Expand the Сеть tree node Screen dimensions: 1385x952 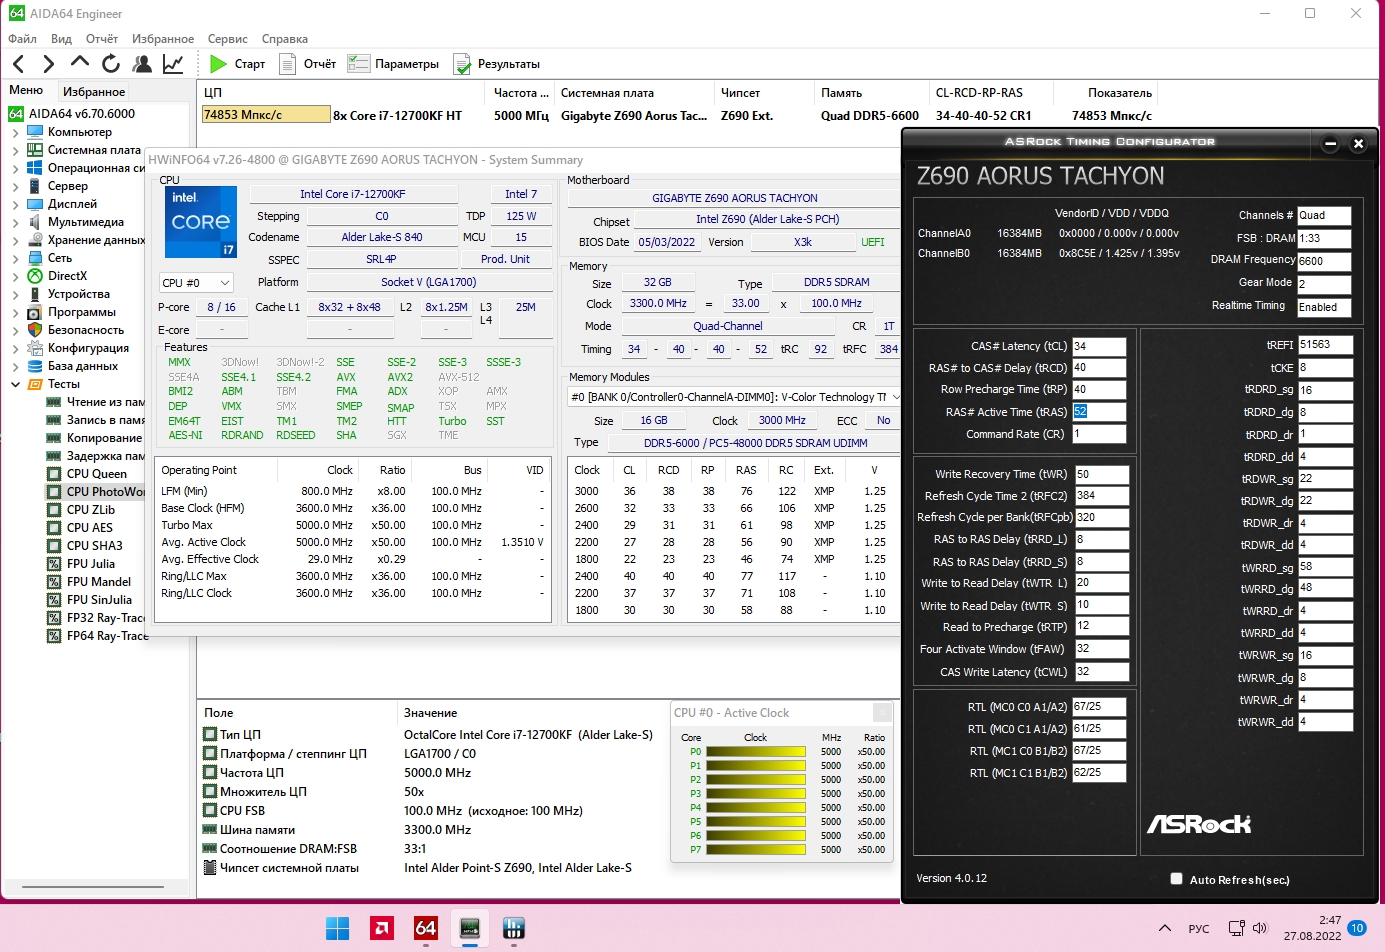[16, 258]
